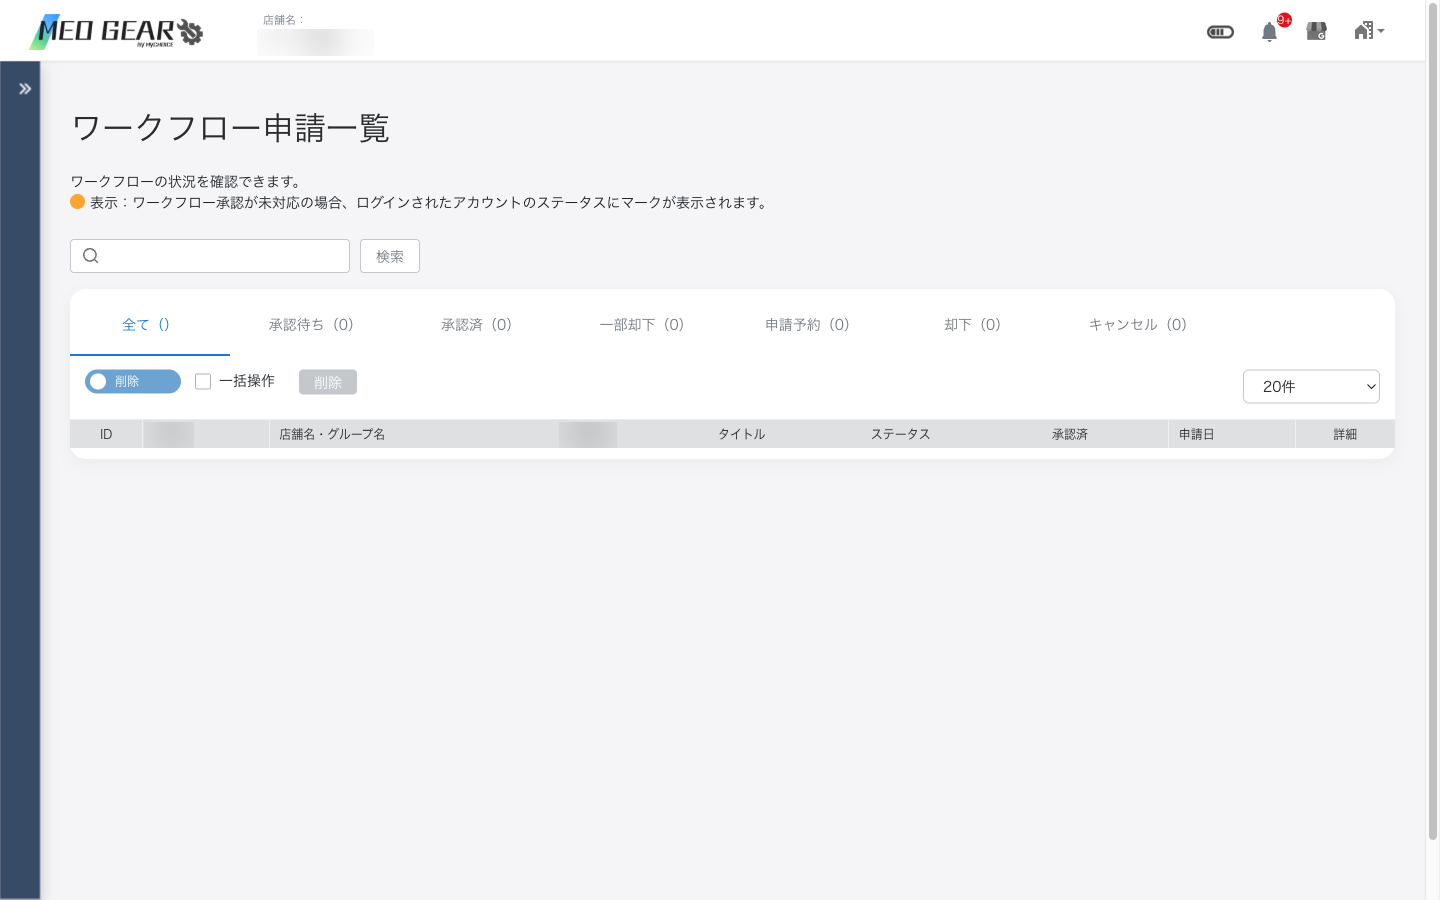Image resolution: width=1440 pixels, height=900 pixels.
Task: Click the 検索 search button
Action: [x=390, y=256]
